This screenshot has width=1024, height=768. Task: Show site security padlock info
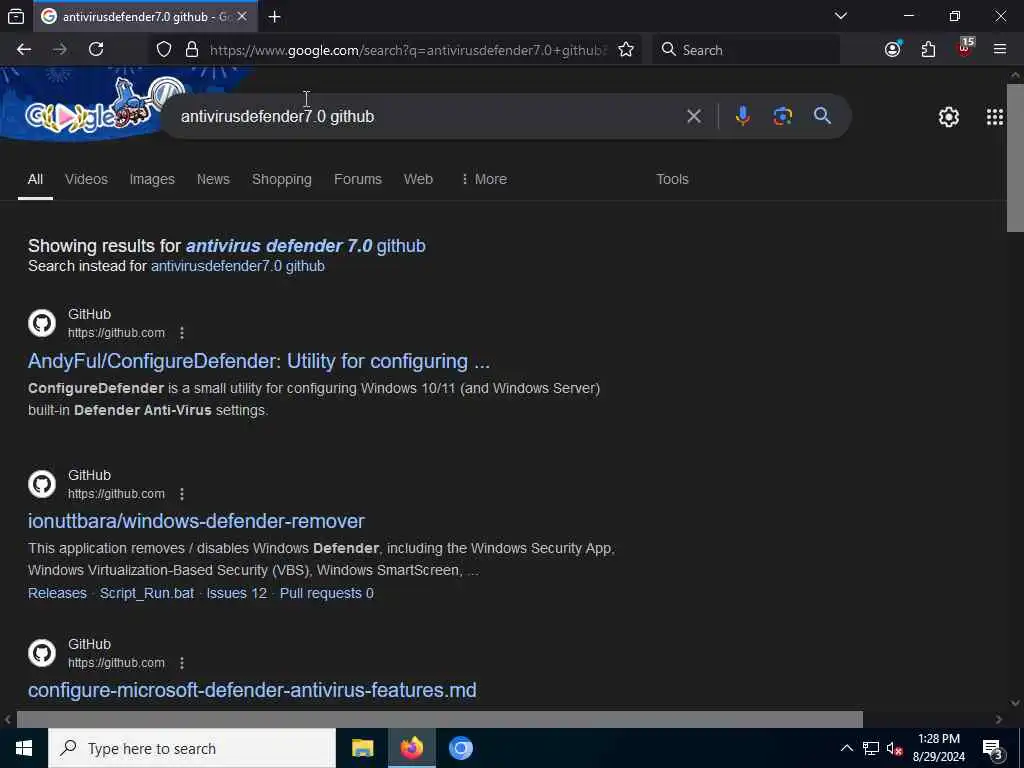click(x=191, y=50)
